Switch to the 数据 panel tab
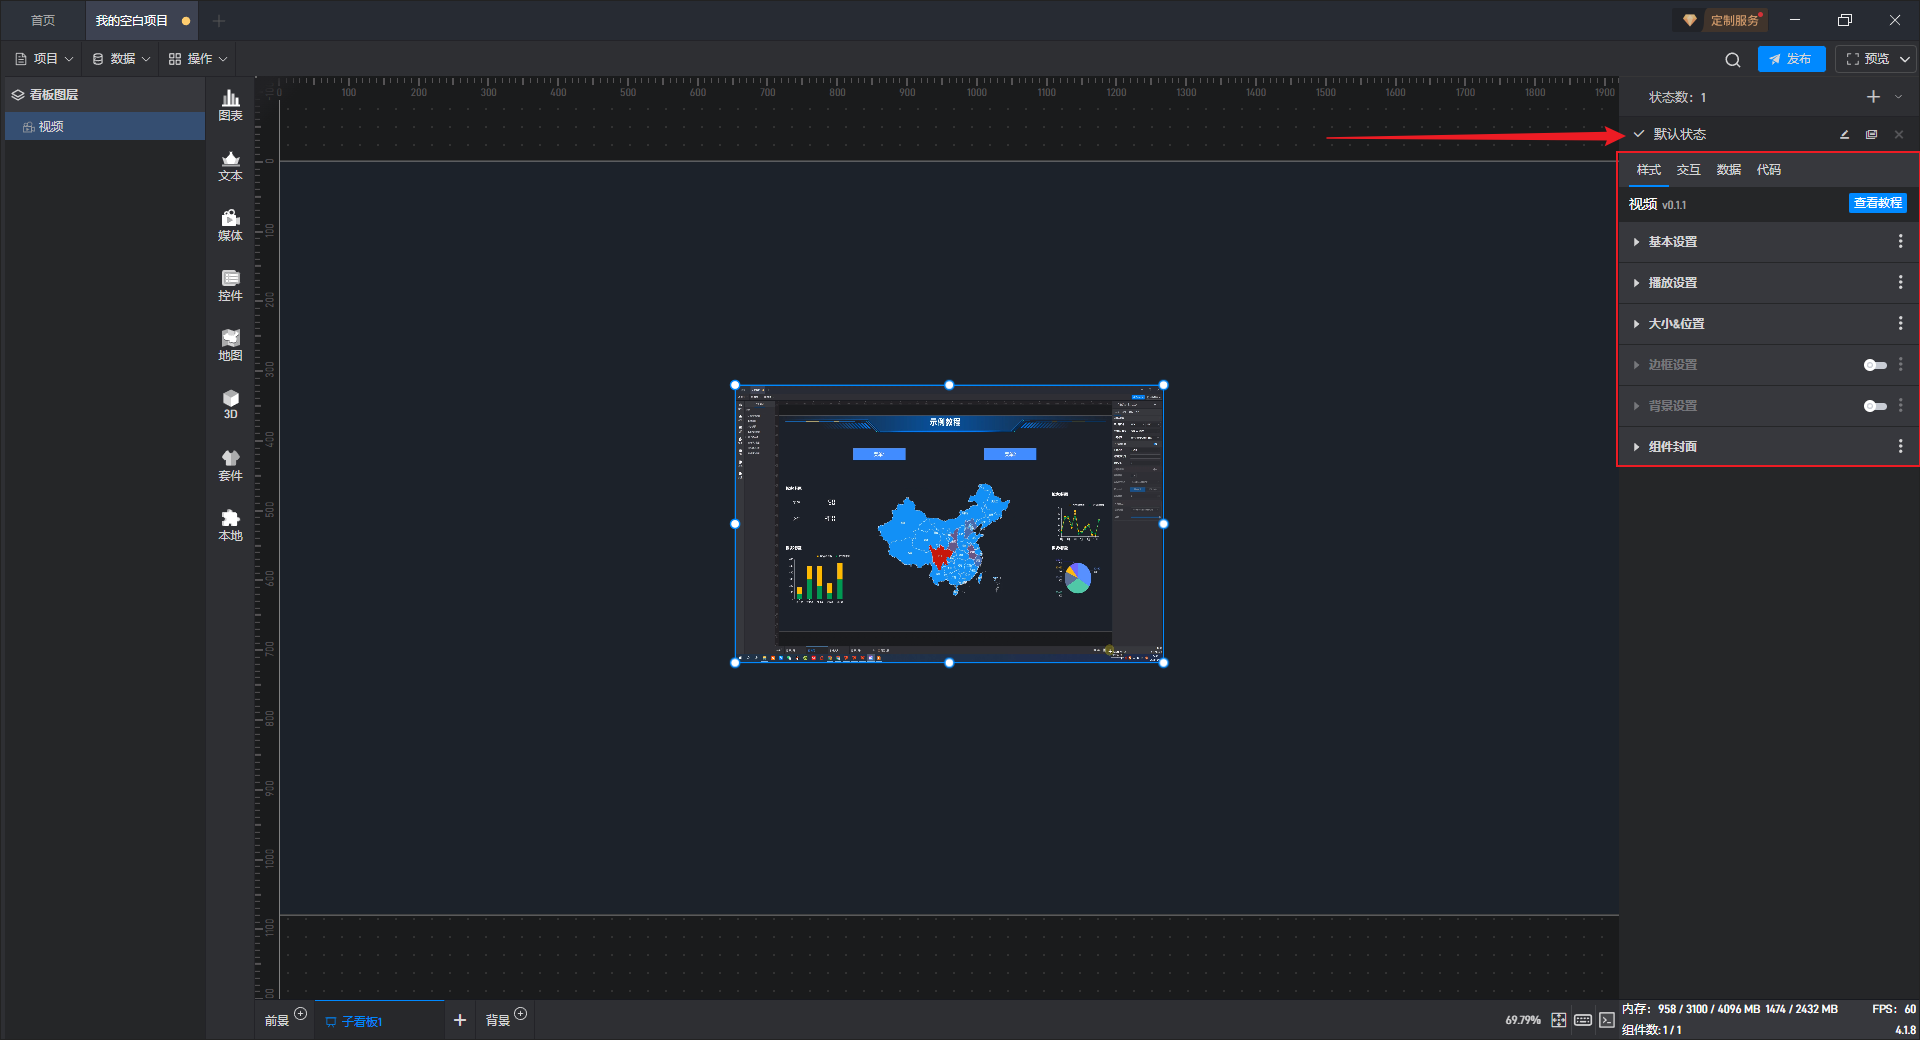1920x1040 pixels. [1728, 170]
